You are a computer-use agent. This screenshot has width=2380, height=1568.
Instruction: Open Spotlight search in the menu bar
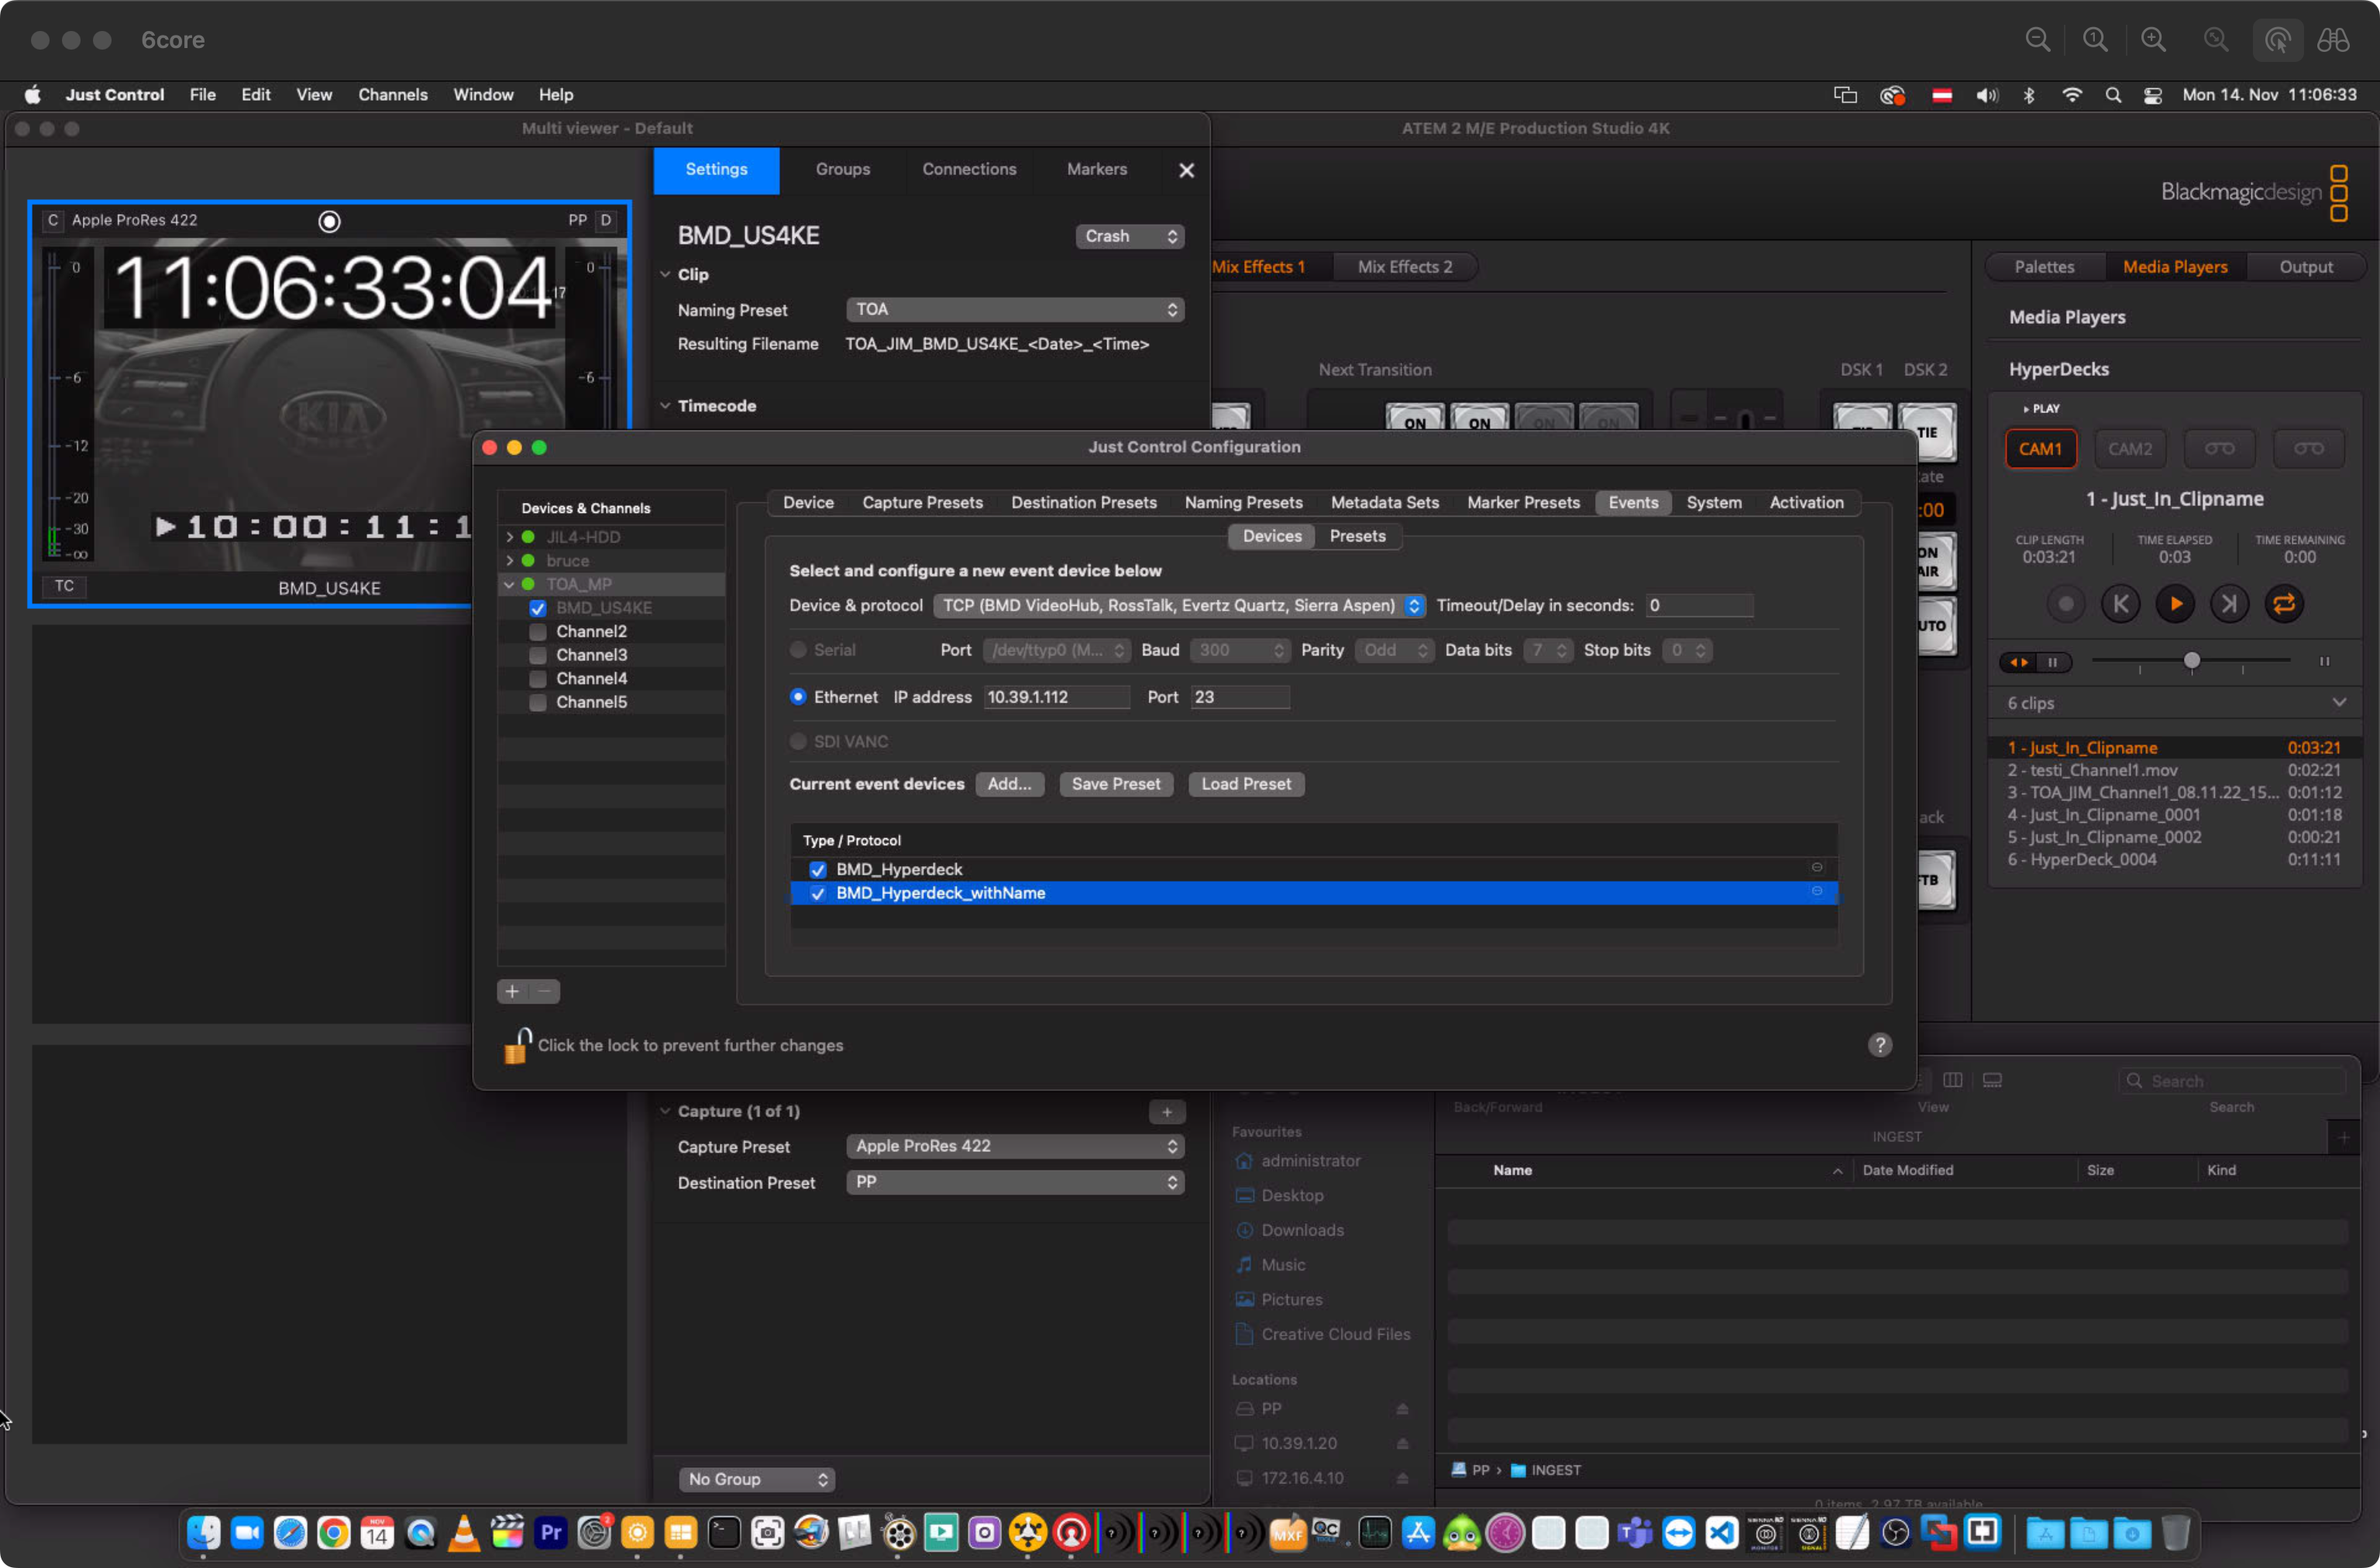2112,95
